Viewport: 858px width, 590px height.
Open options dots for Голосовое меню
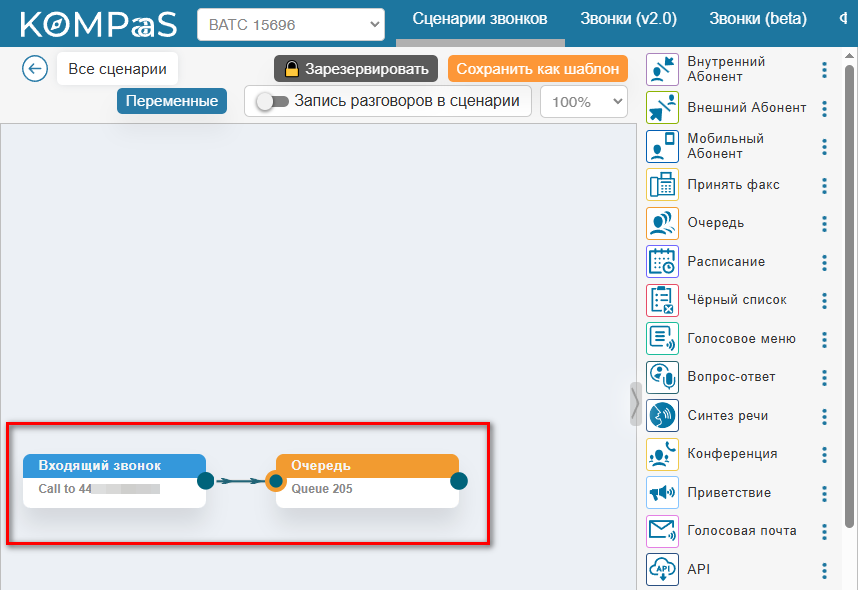point(824,340)
